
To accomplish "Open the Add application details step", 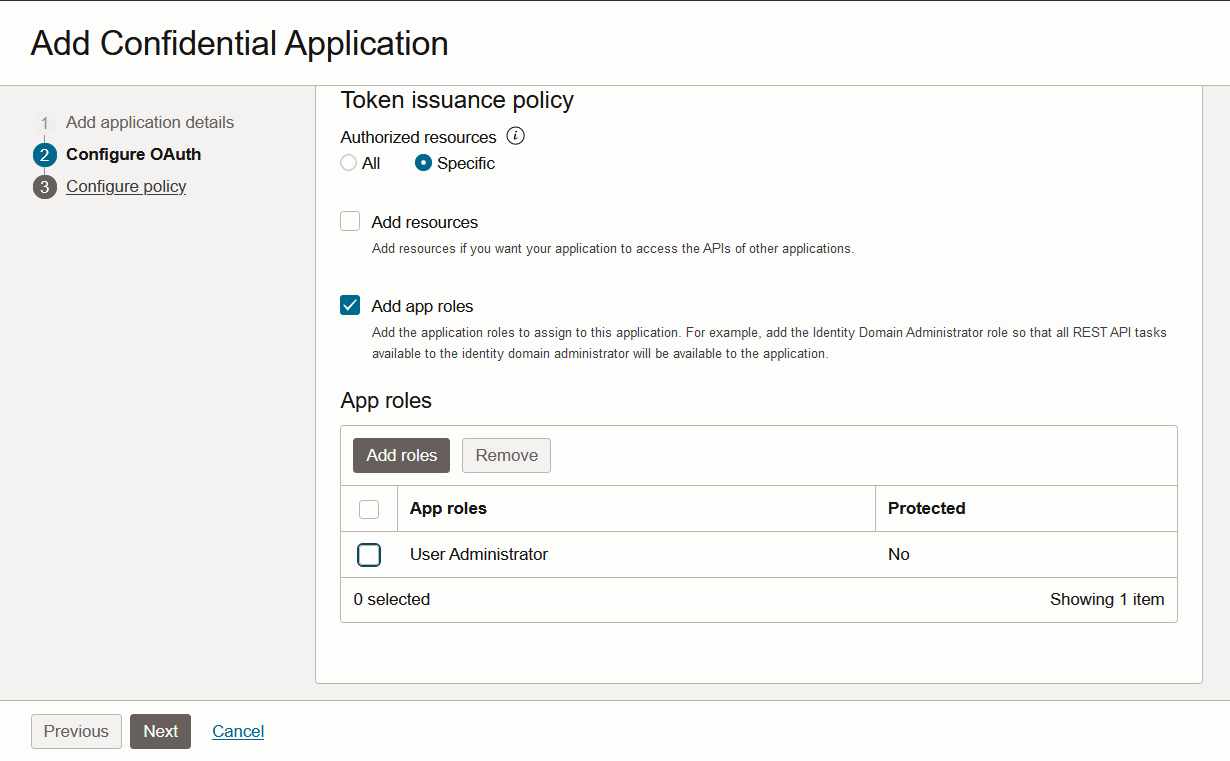I will [150, 123].
